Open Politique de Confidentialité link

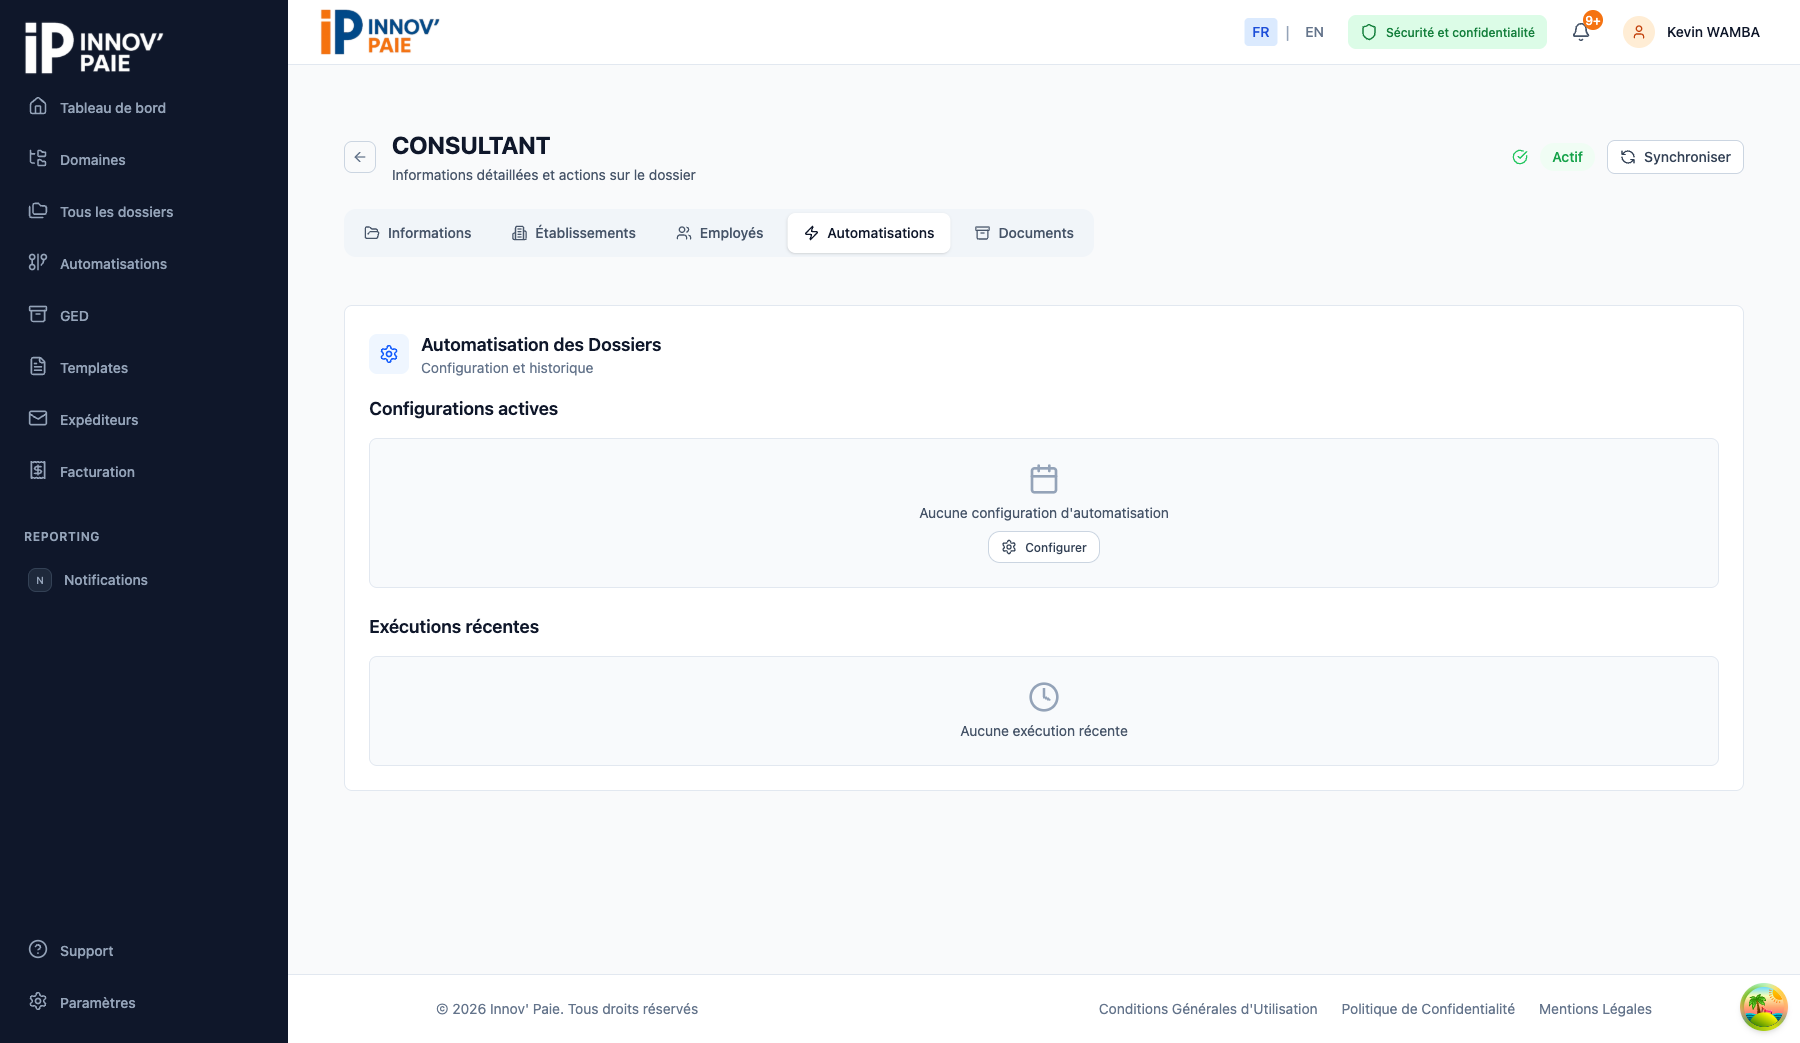coord(1428,1009)
